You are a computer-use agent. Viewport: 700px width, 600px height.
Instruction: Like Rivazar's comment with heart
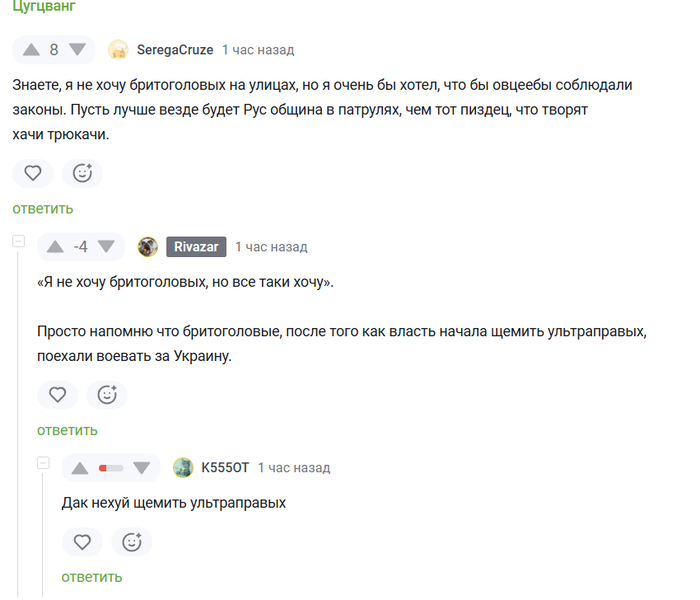coord(57,395)
